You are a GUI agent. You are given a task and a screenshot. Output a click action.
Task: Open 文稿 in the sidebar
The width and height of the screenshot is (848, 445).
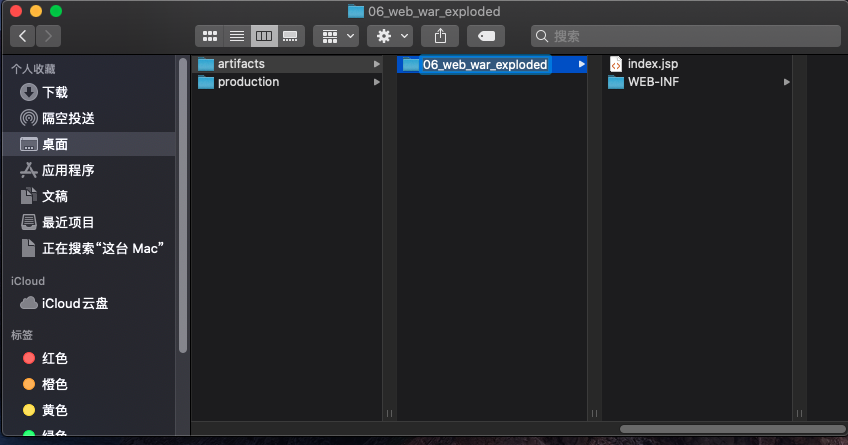[89, 196]
